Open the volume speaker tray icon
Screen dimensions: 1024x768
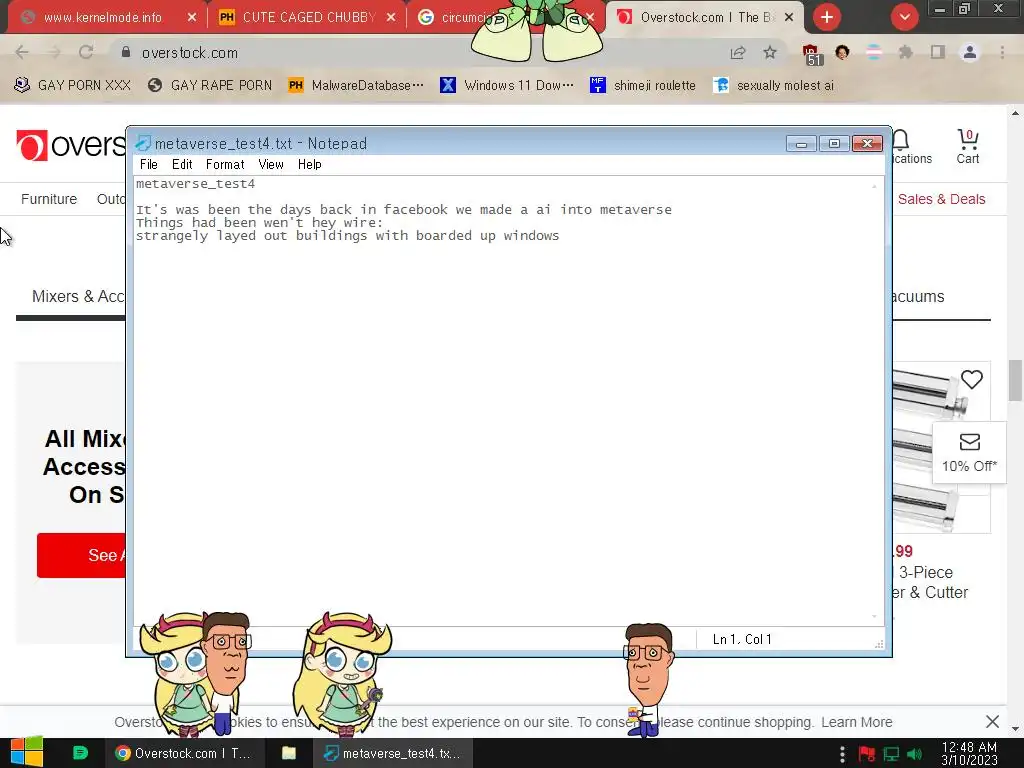[915, 754]
